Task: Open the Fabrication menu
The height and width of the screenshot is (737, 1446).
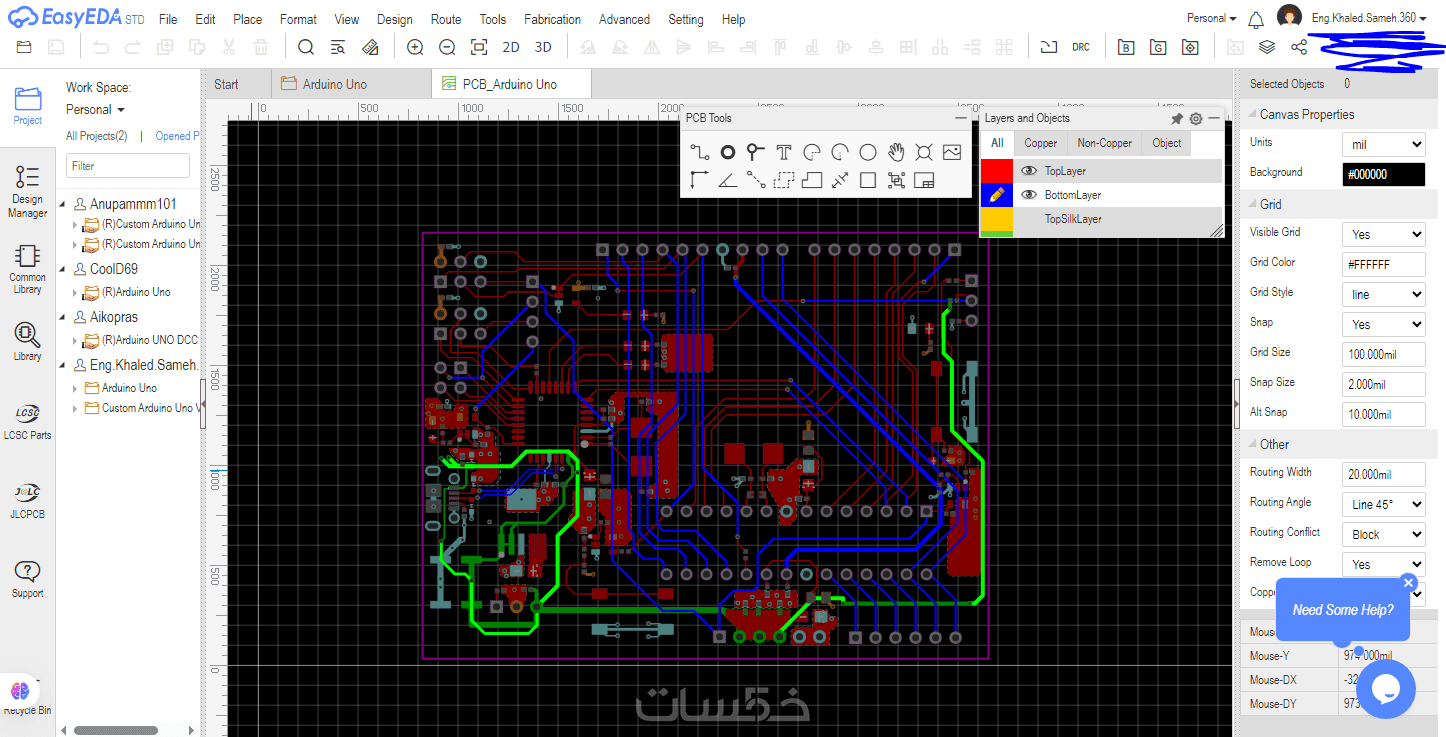Action: point(552,19)
